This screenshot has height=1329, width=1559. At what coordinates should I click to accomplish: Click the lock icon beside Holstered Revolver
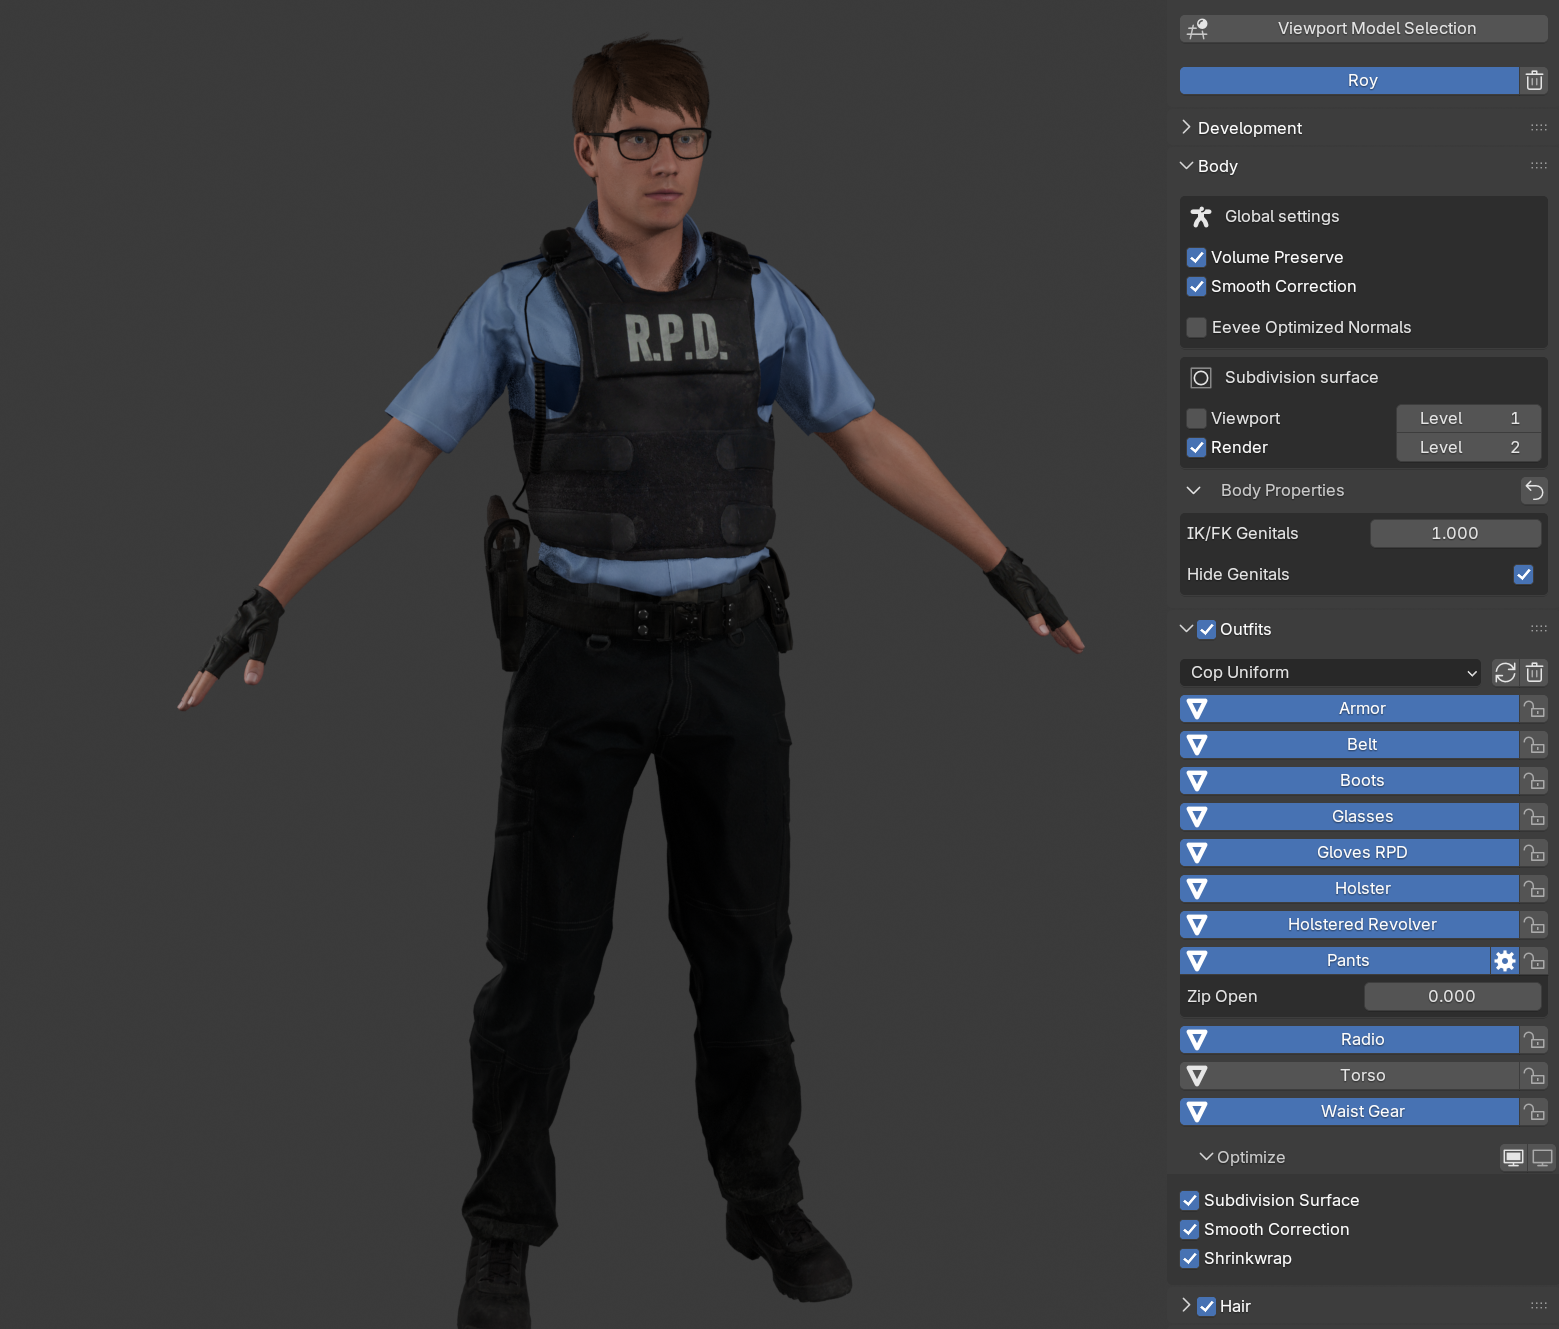(1534, 925)
